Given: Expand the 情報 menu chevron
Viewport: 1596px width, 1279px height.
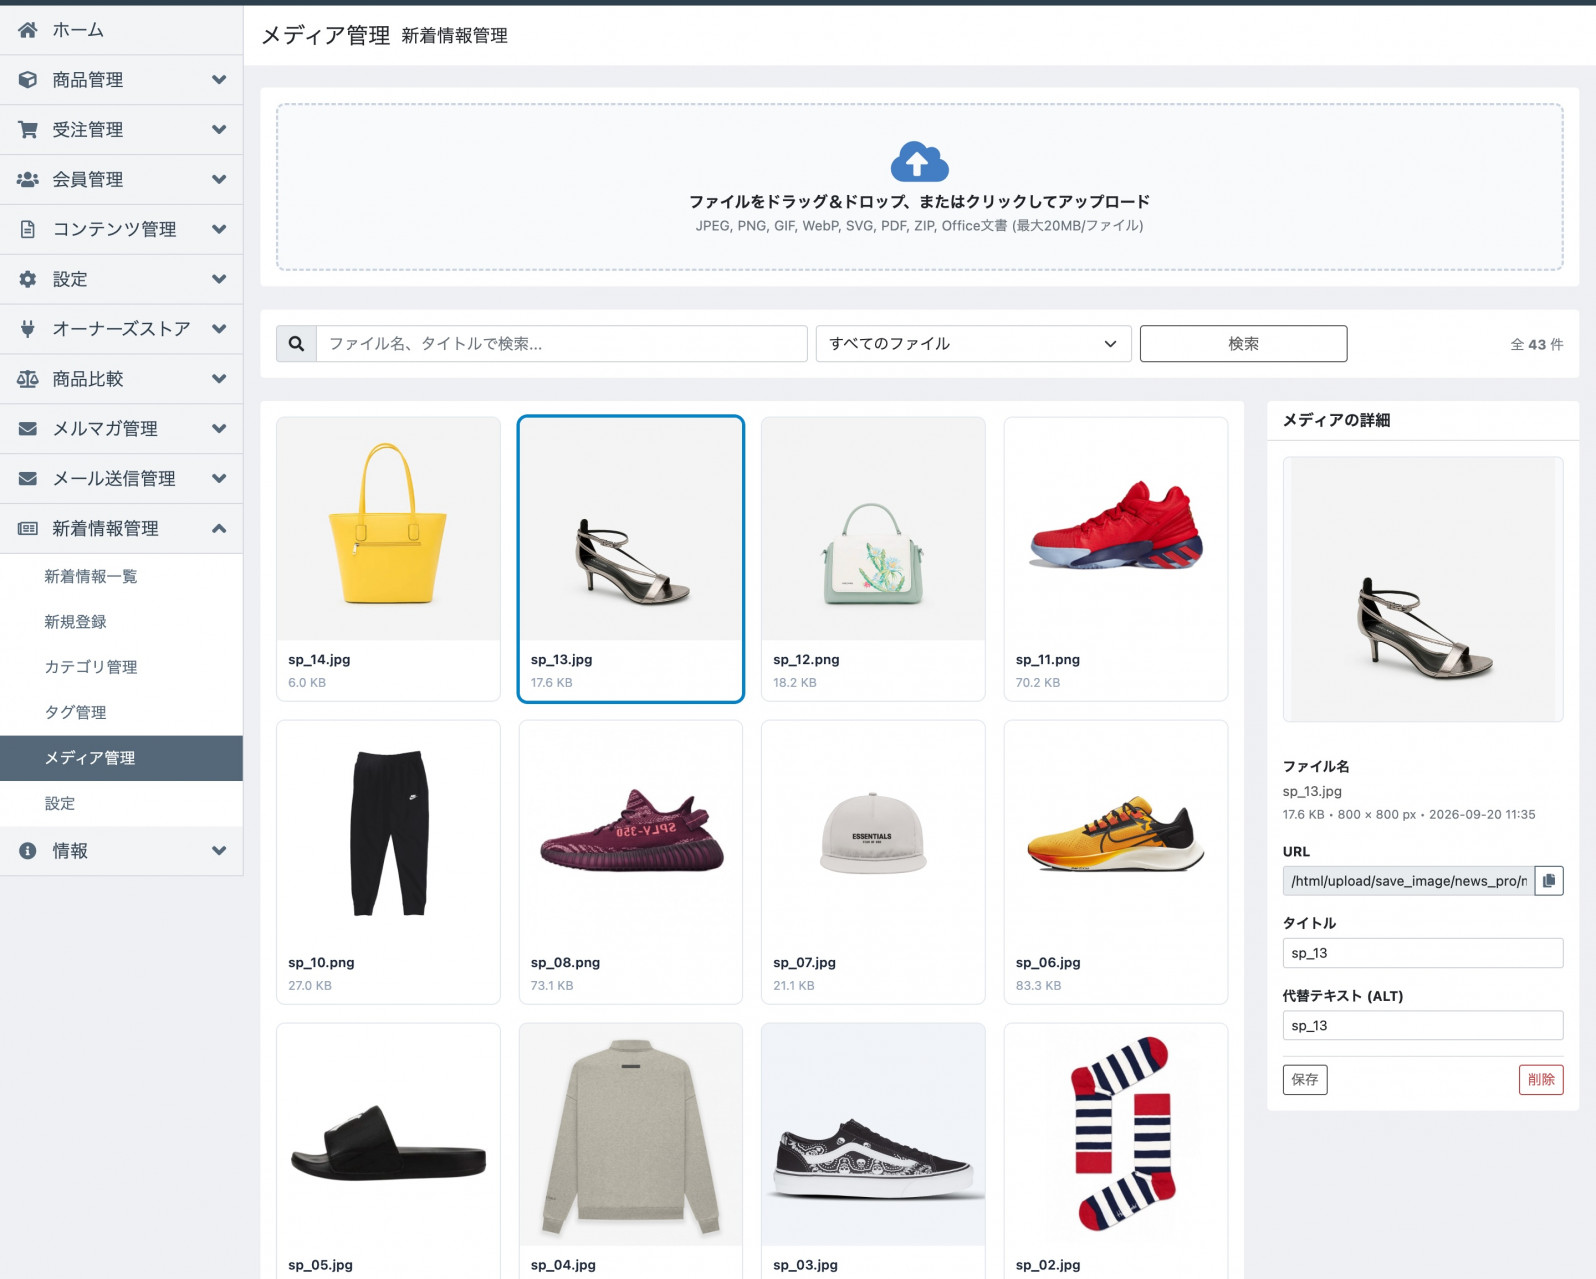Looking at the screenshot, I should pyautogui.click(x=219, y=851).
